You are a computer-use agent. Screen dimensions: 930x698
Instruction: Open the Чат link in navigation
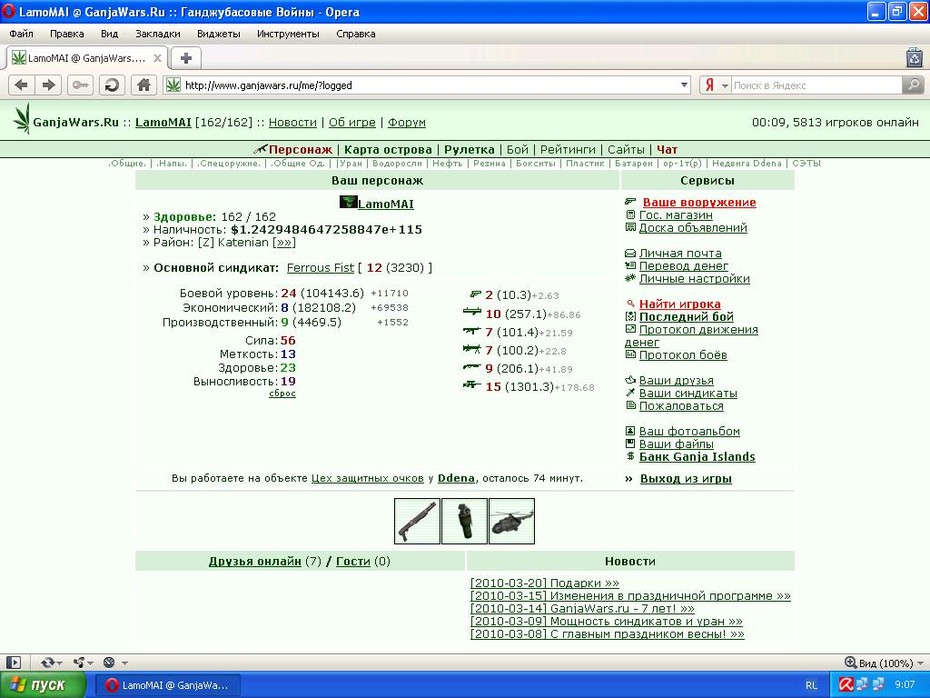click(667, 149)
